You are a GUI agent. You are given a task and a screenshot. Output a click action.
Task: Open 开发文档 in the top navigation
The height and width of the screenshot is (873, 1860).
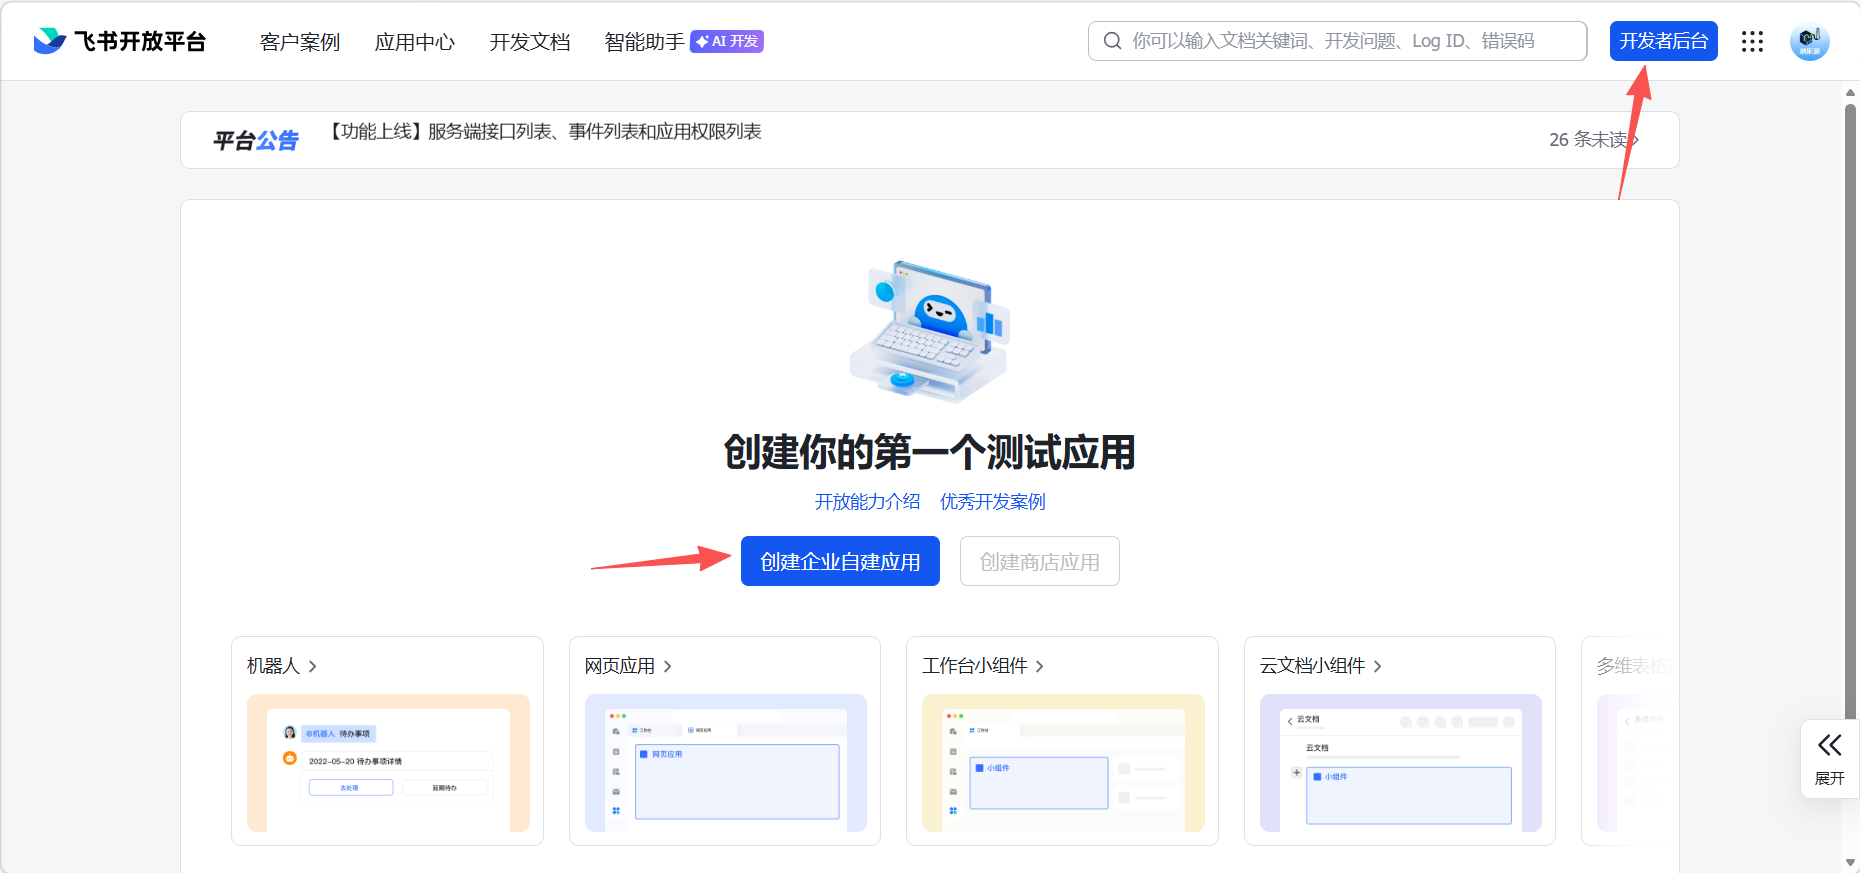pyautogui.click(x=530, y=42)
